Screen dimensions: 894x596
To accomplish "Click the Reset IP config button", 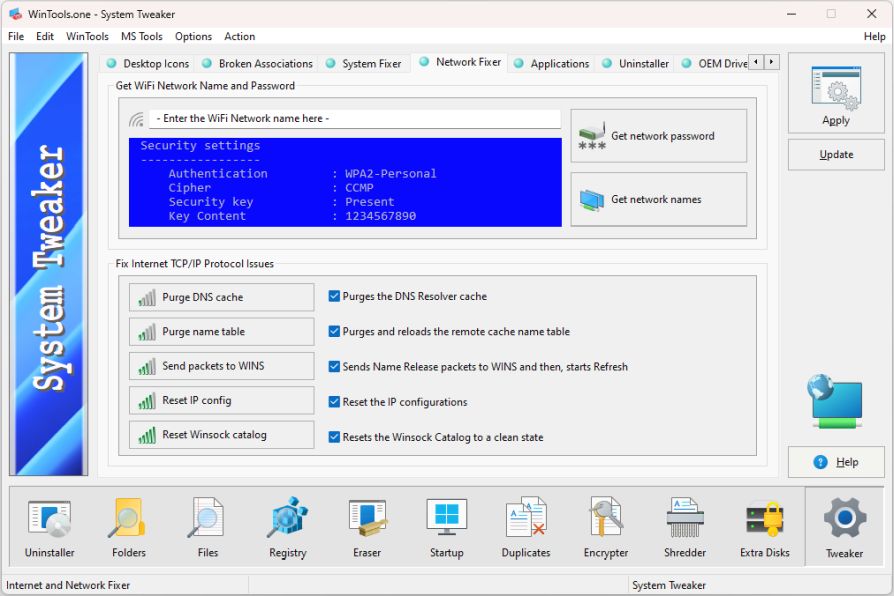I will click(221, 400).
